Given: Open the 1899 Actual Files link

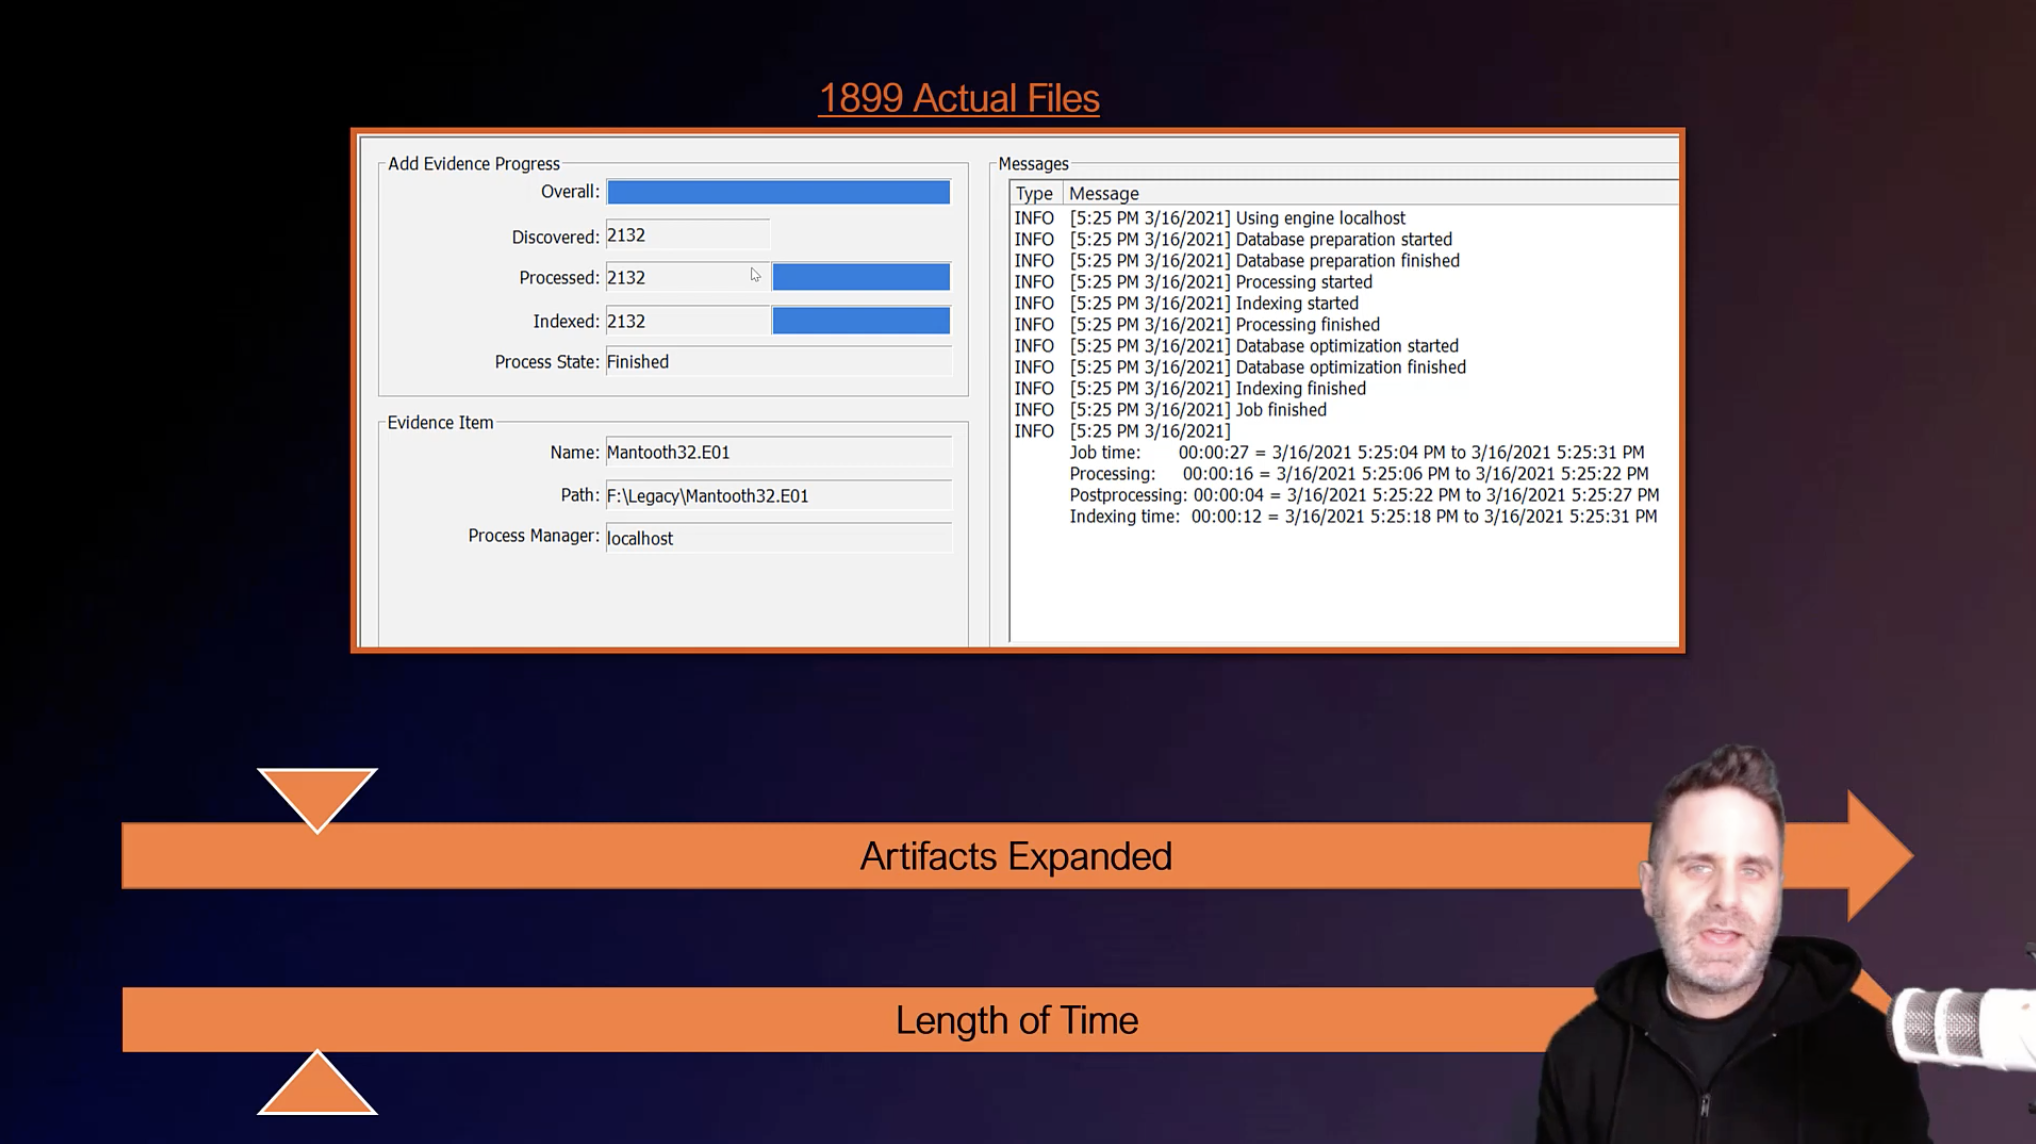Looking at the screenshot, I should click(958, 97).
